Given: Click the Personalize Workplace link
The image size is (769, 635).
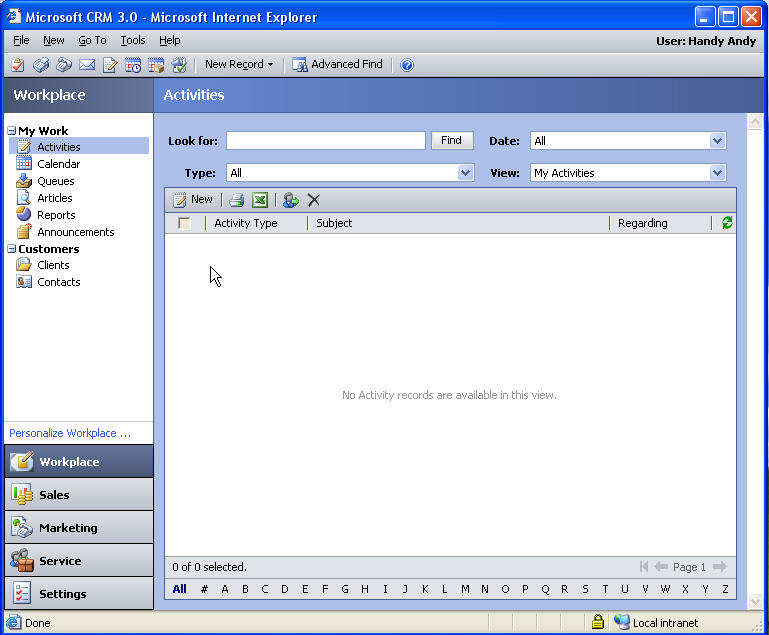Looking at the screenshot, I should pyautogui.click(x=70, y=433).
